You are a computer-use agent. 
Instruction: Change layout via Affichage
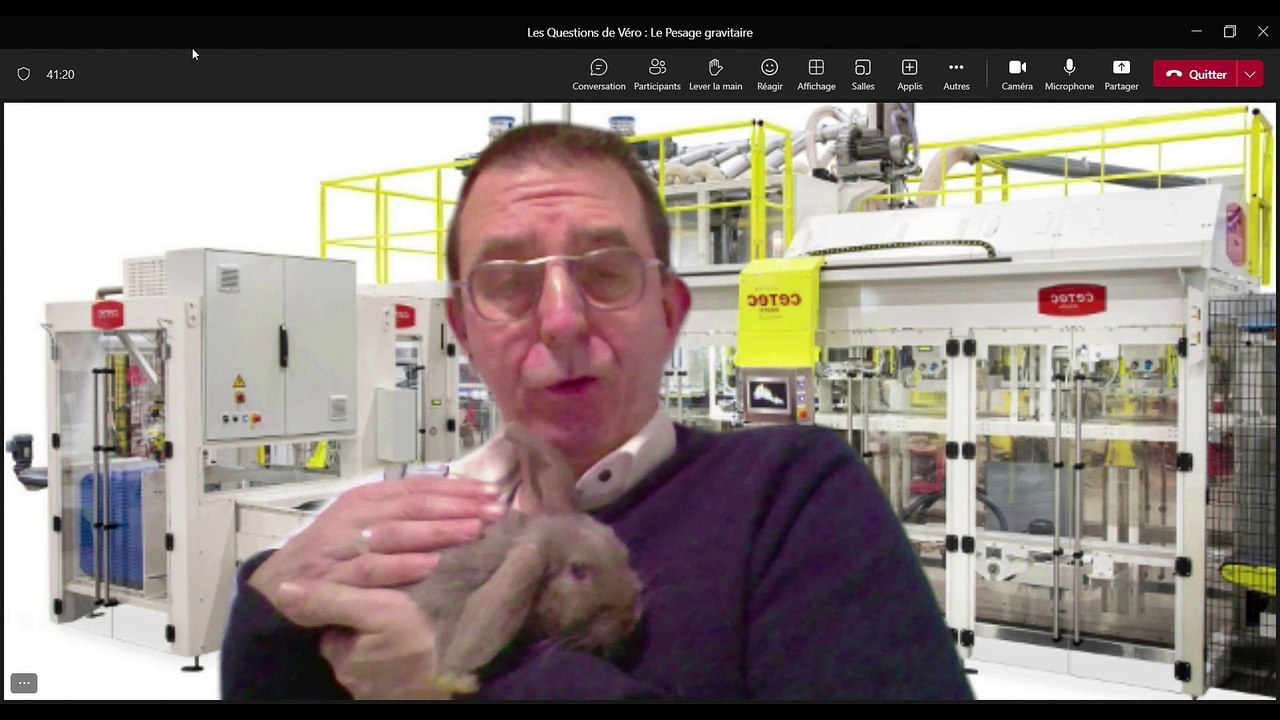[816, 74]
